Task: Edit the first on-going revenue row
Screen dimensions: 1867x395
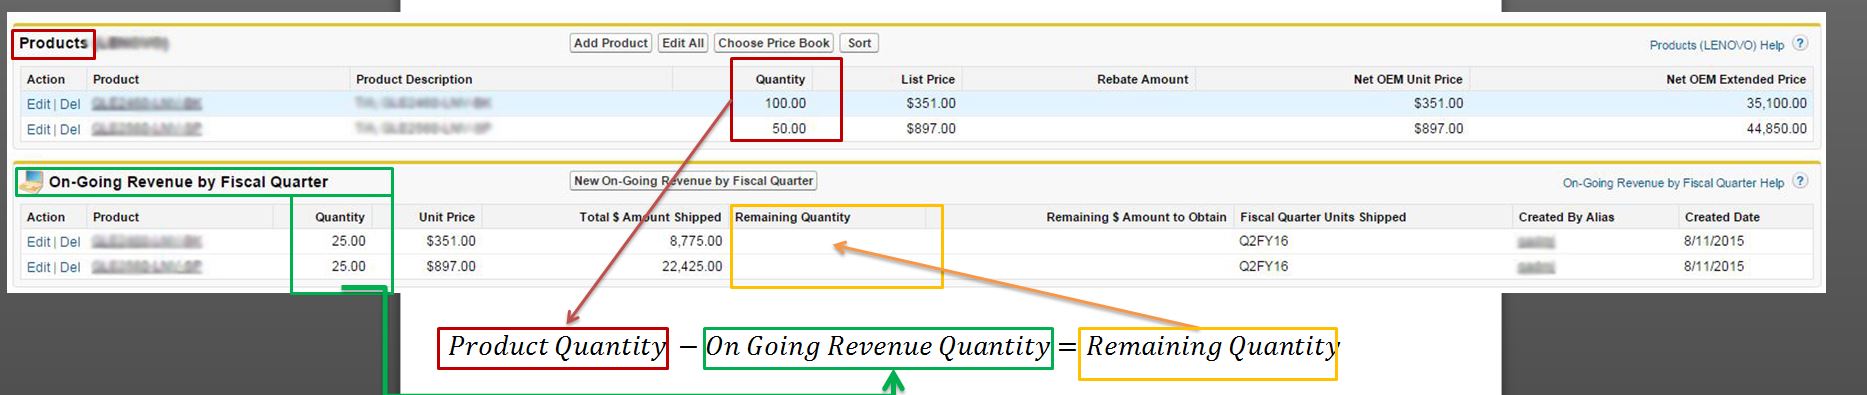Action: click(38, 242)
